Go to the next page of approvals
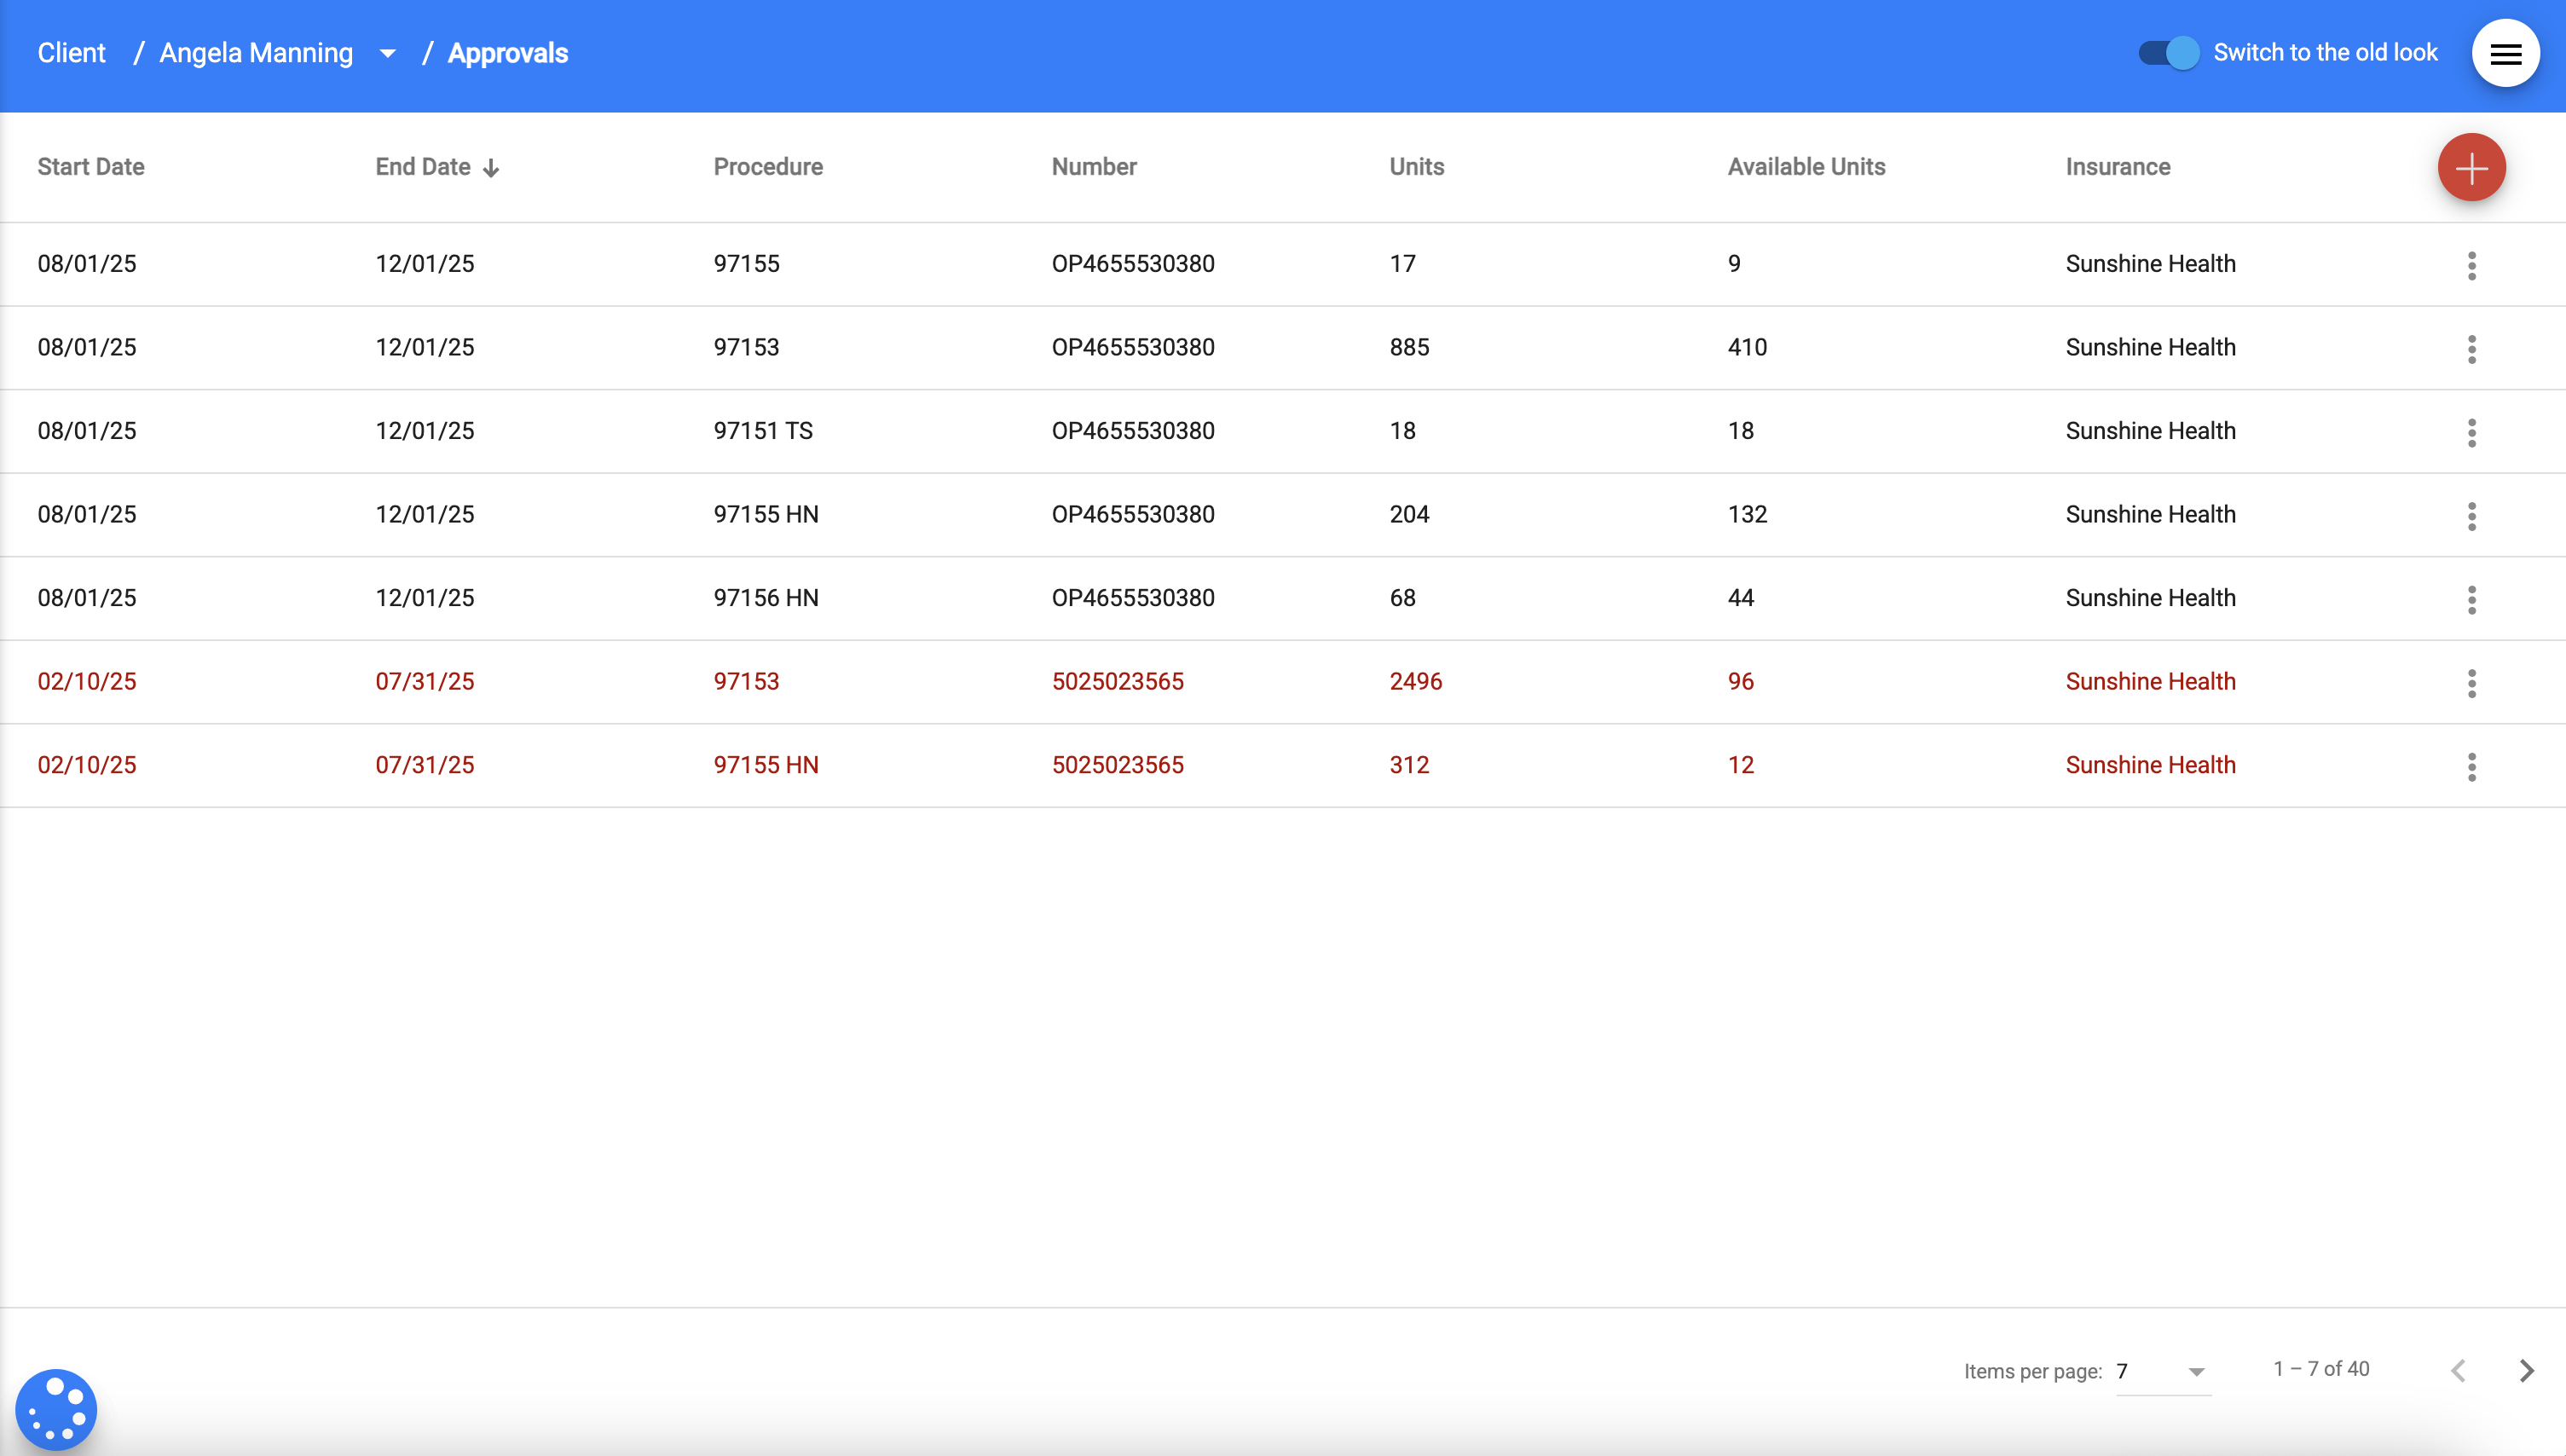The height and width of the screenshot is (1456, 2566). 2526,1370
